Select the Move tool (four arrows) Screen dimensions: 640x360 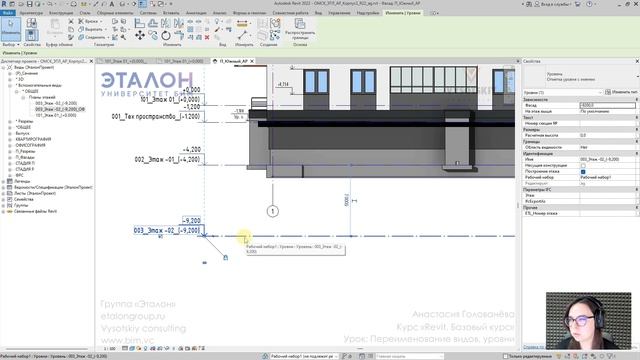click(x=140, y=36)
